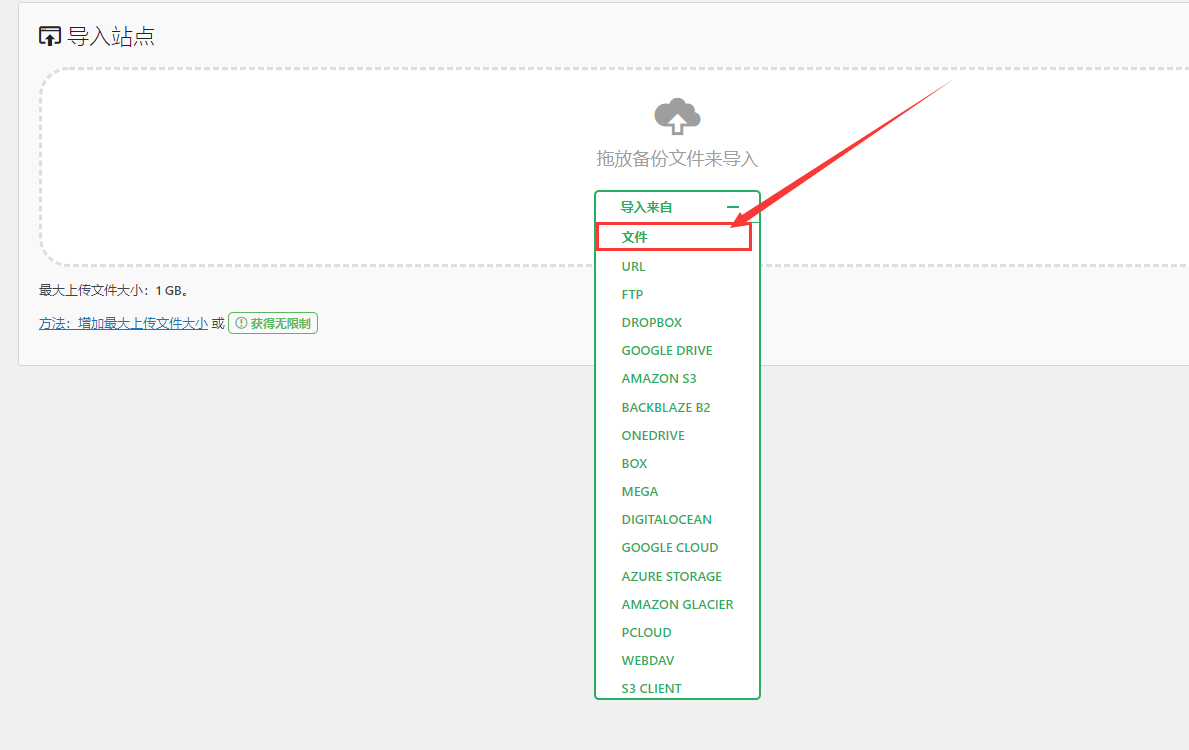This screenshot has height=750, width=1189.
Task: Click the 导入站点 heading
Action: tap(111, 36)
